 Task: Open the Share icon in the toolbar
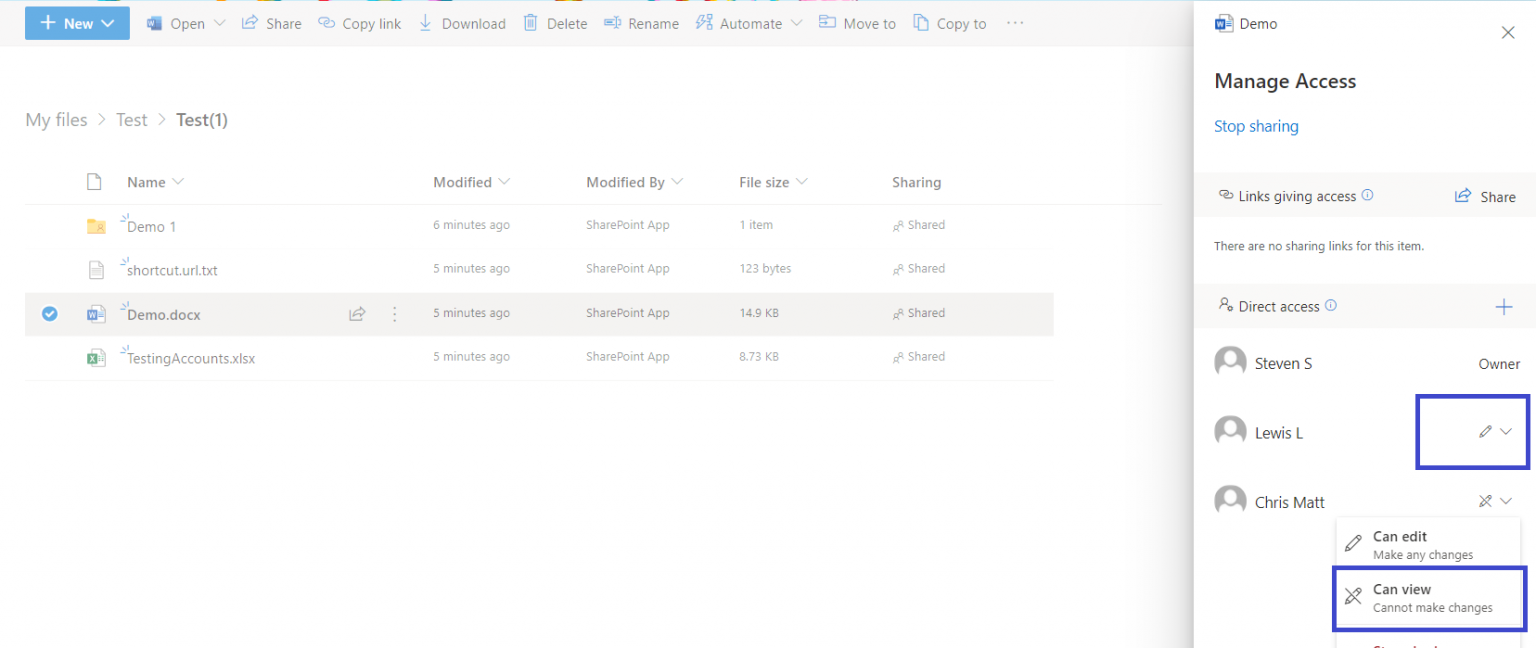coord(248,23)
